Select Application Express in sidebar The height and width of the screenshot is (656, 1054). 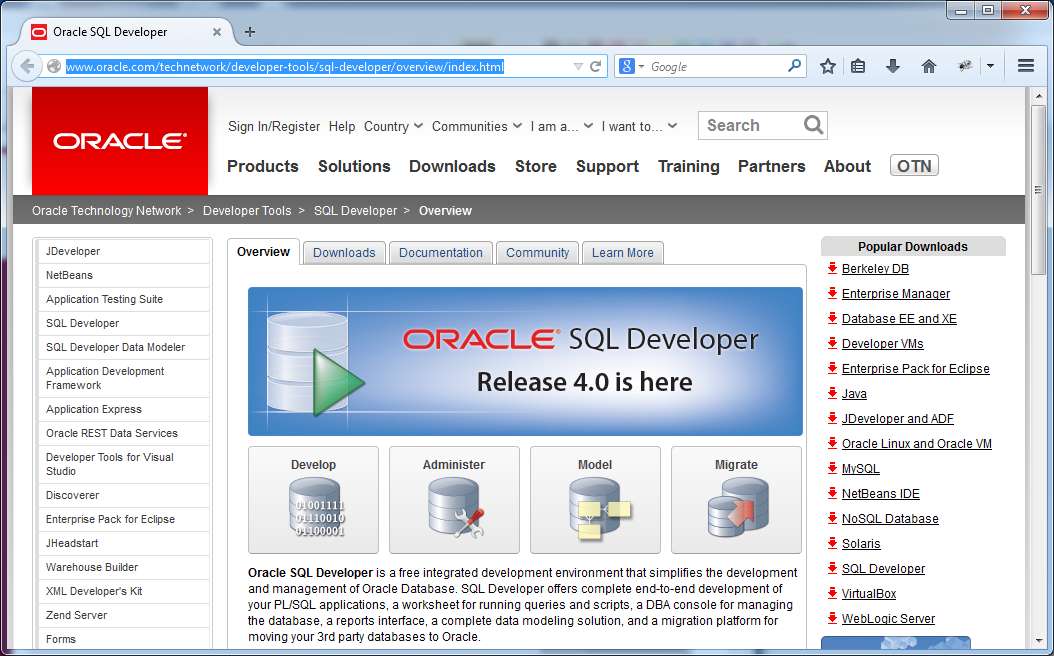tap(124, 409)
